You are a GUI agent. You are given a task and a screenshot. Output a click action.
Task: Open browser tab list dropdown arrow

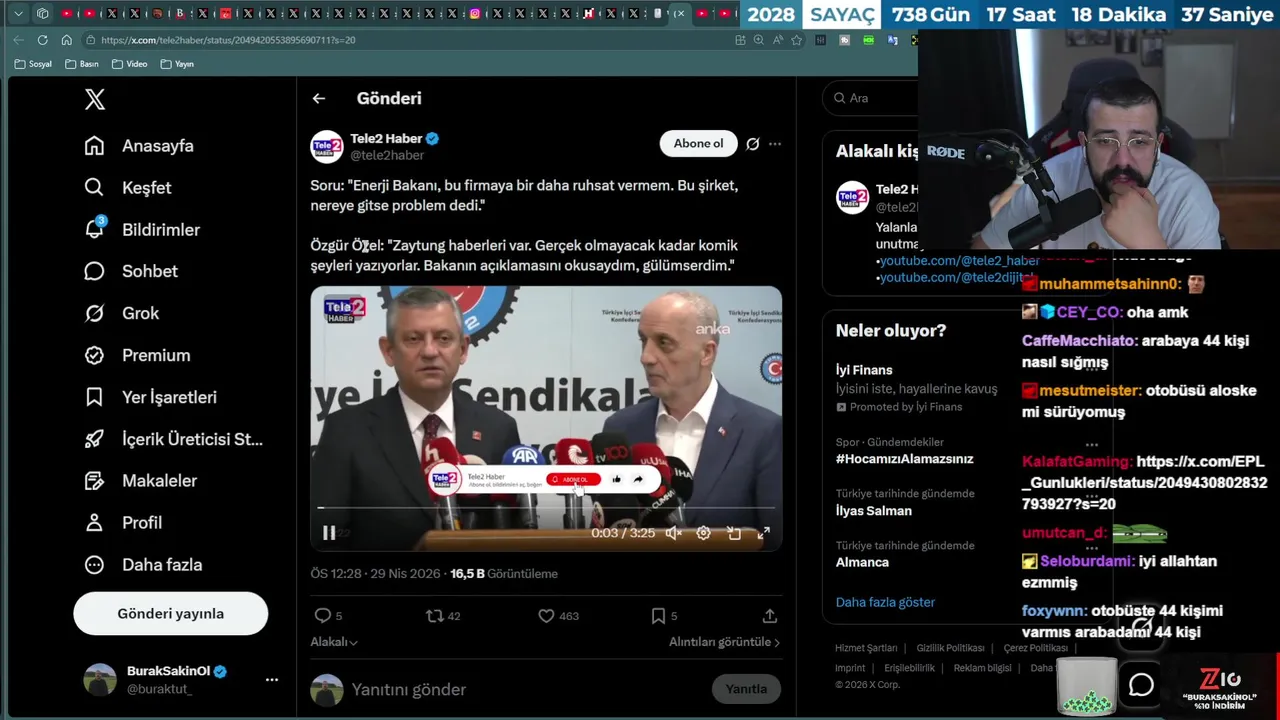coord(18,13)
